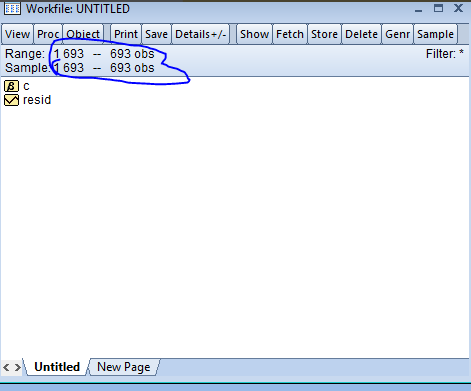Click the workfile window icon in title bar
The image size is (471, 391).
pos(12,8)
